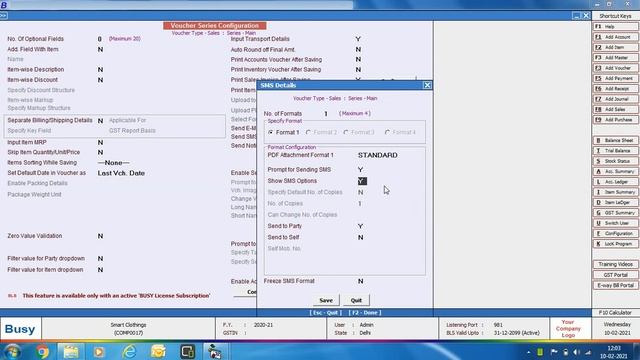The height and width of the screenshot is (360, 640).
Task: Click the Last Vch. Date default date value
Action: point(121,173)
